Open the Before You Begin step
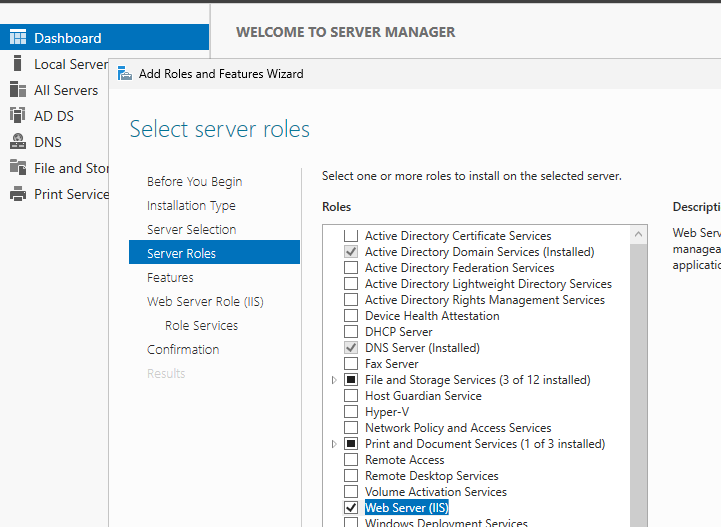The height and width of the screenshot is (527, 721). click(194, 181)
